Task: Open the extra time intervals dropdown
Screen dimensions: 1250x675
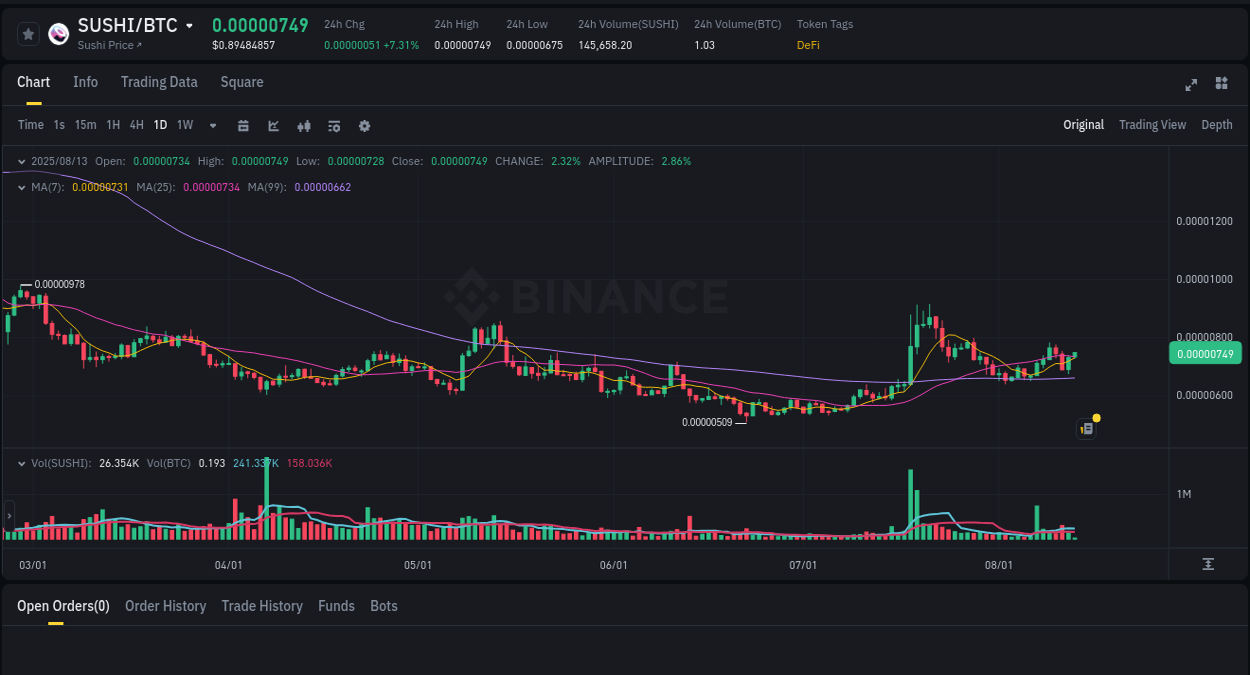Action: [x=212, y=125]
